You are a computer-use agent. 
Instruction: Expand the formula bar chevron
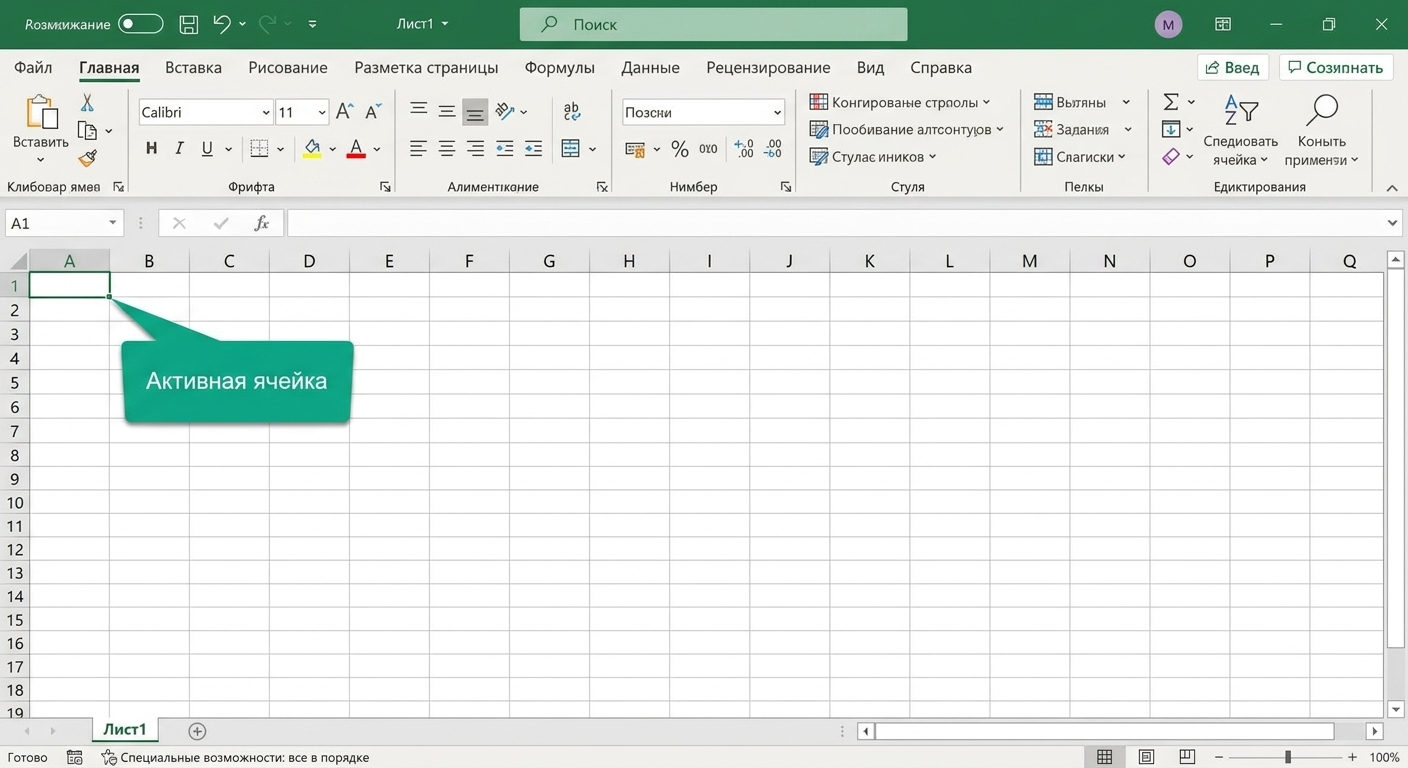(x=1392, y=223)
